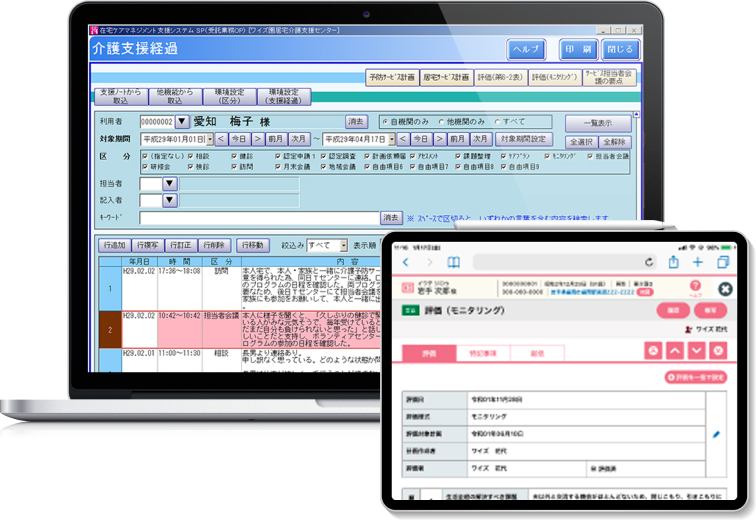The height and width of the screenshot is (520, 756).
Task: Click the 行追加 button
Action: coord(115,245)
